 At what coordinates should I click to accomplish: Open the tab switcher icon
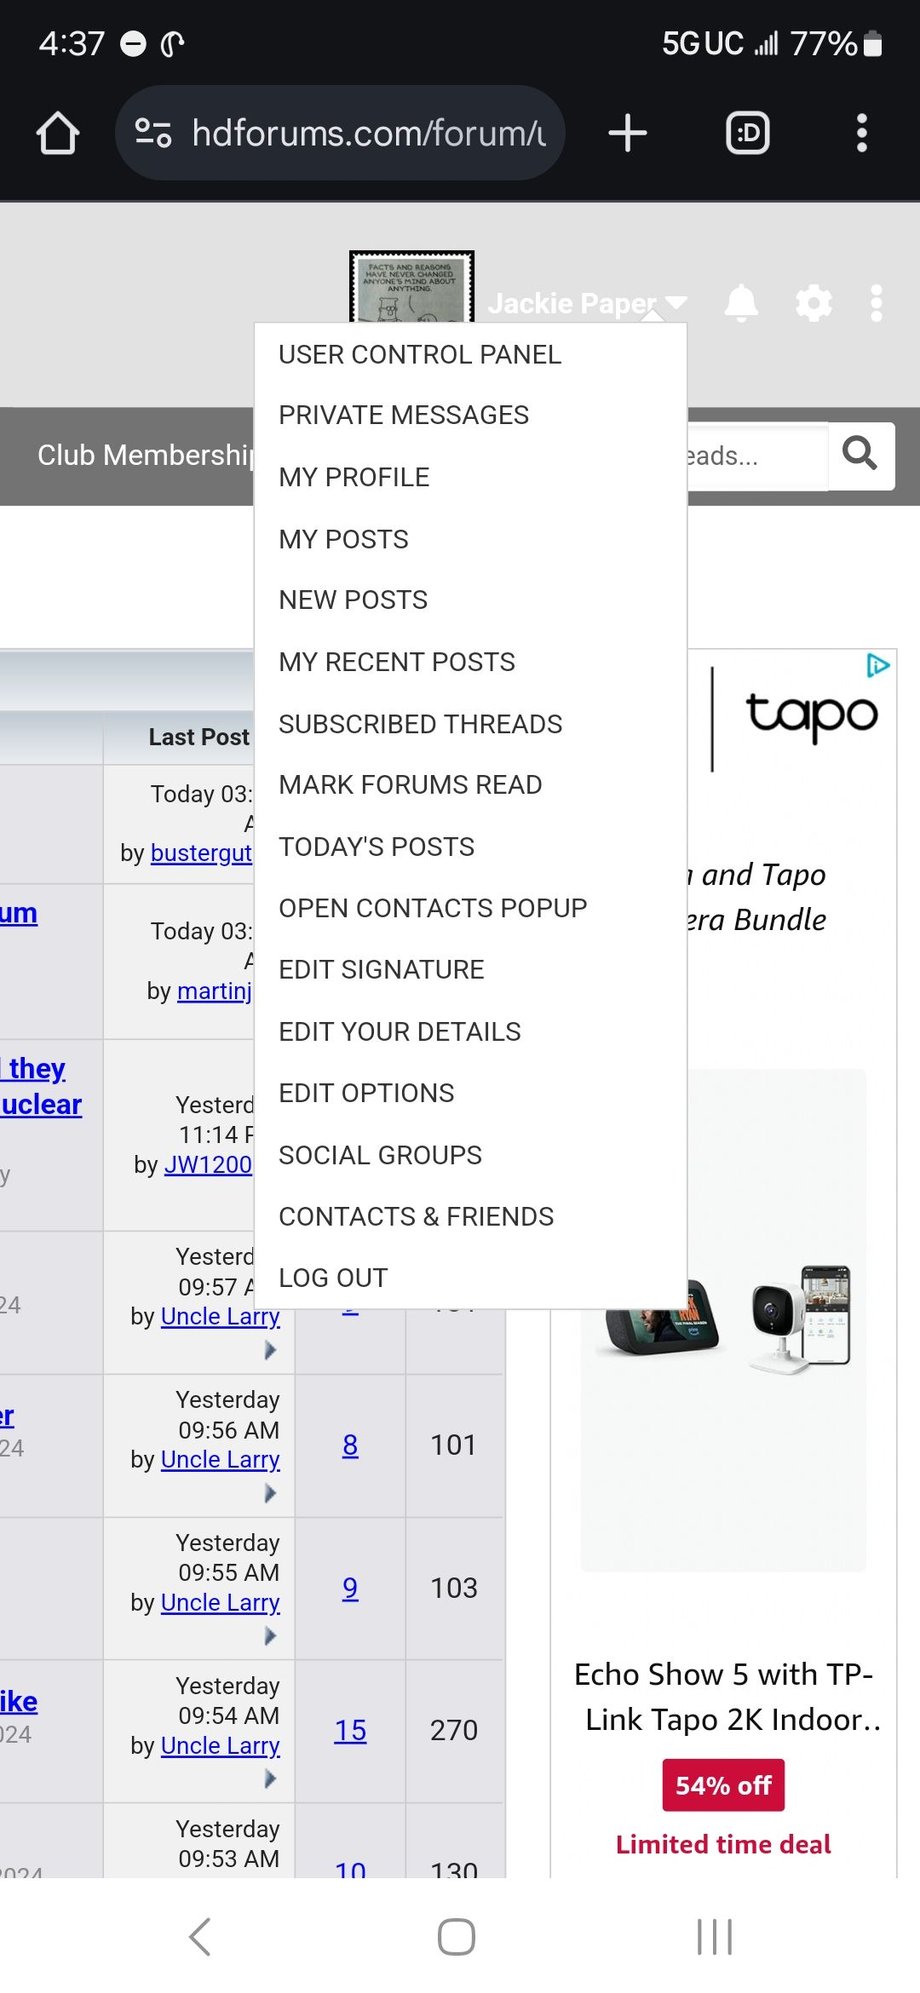(747, 133)
